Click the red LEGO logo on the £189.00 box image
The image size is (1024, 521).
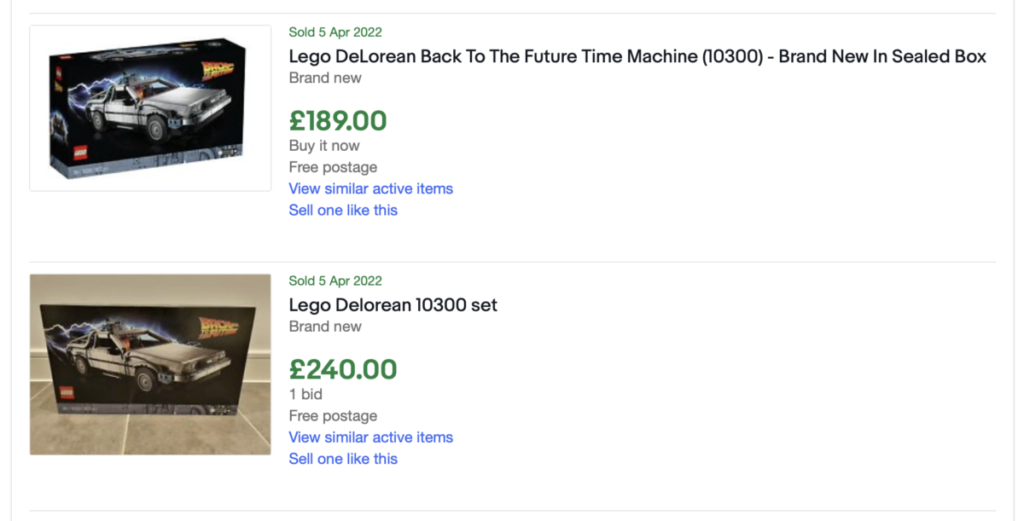[x=80, y=152]
